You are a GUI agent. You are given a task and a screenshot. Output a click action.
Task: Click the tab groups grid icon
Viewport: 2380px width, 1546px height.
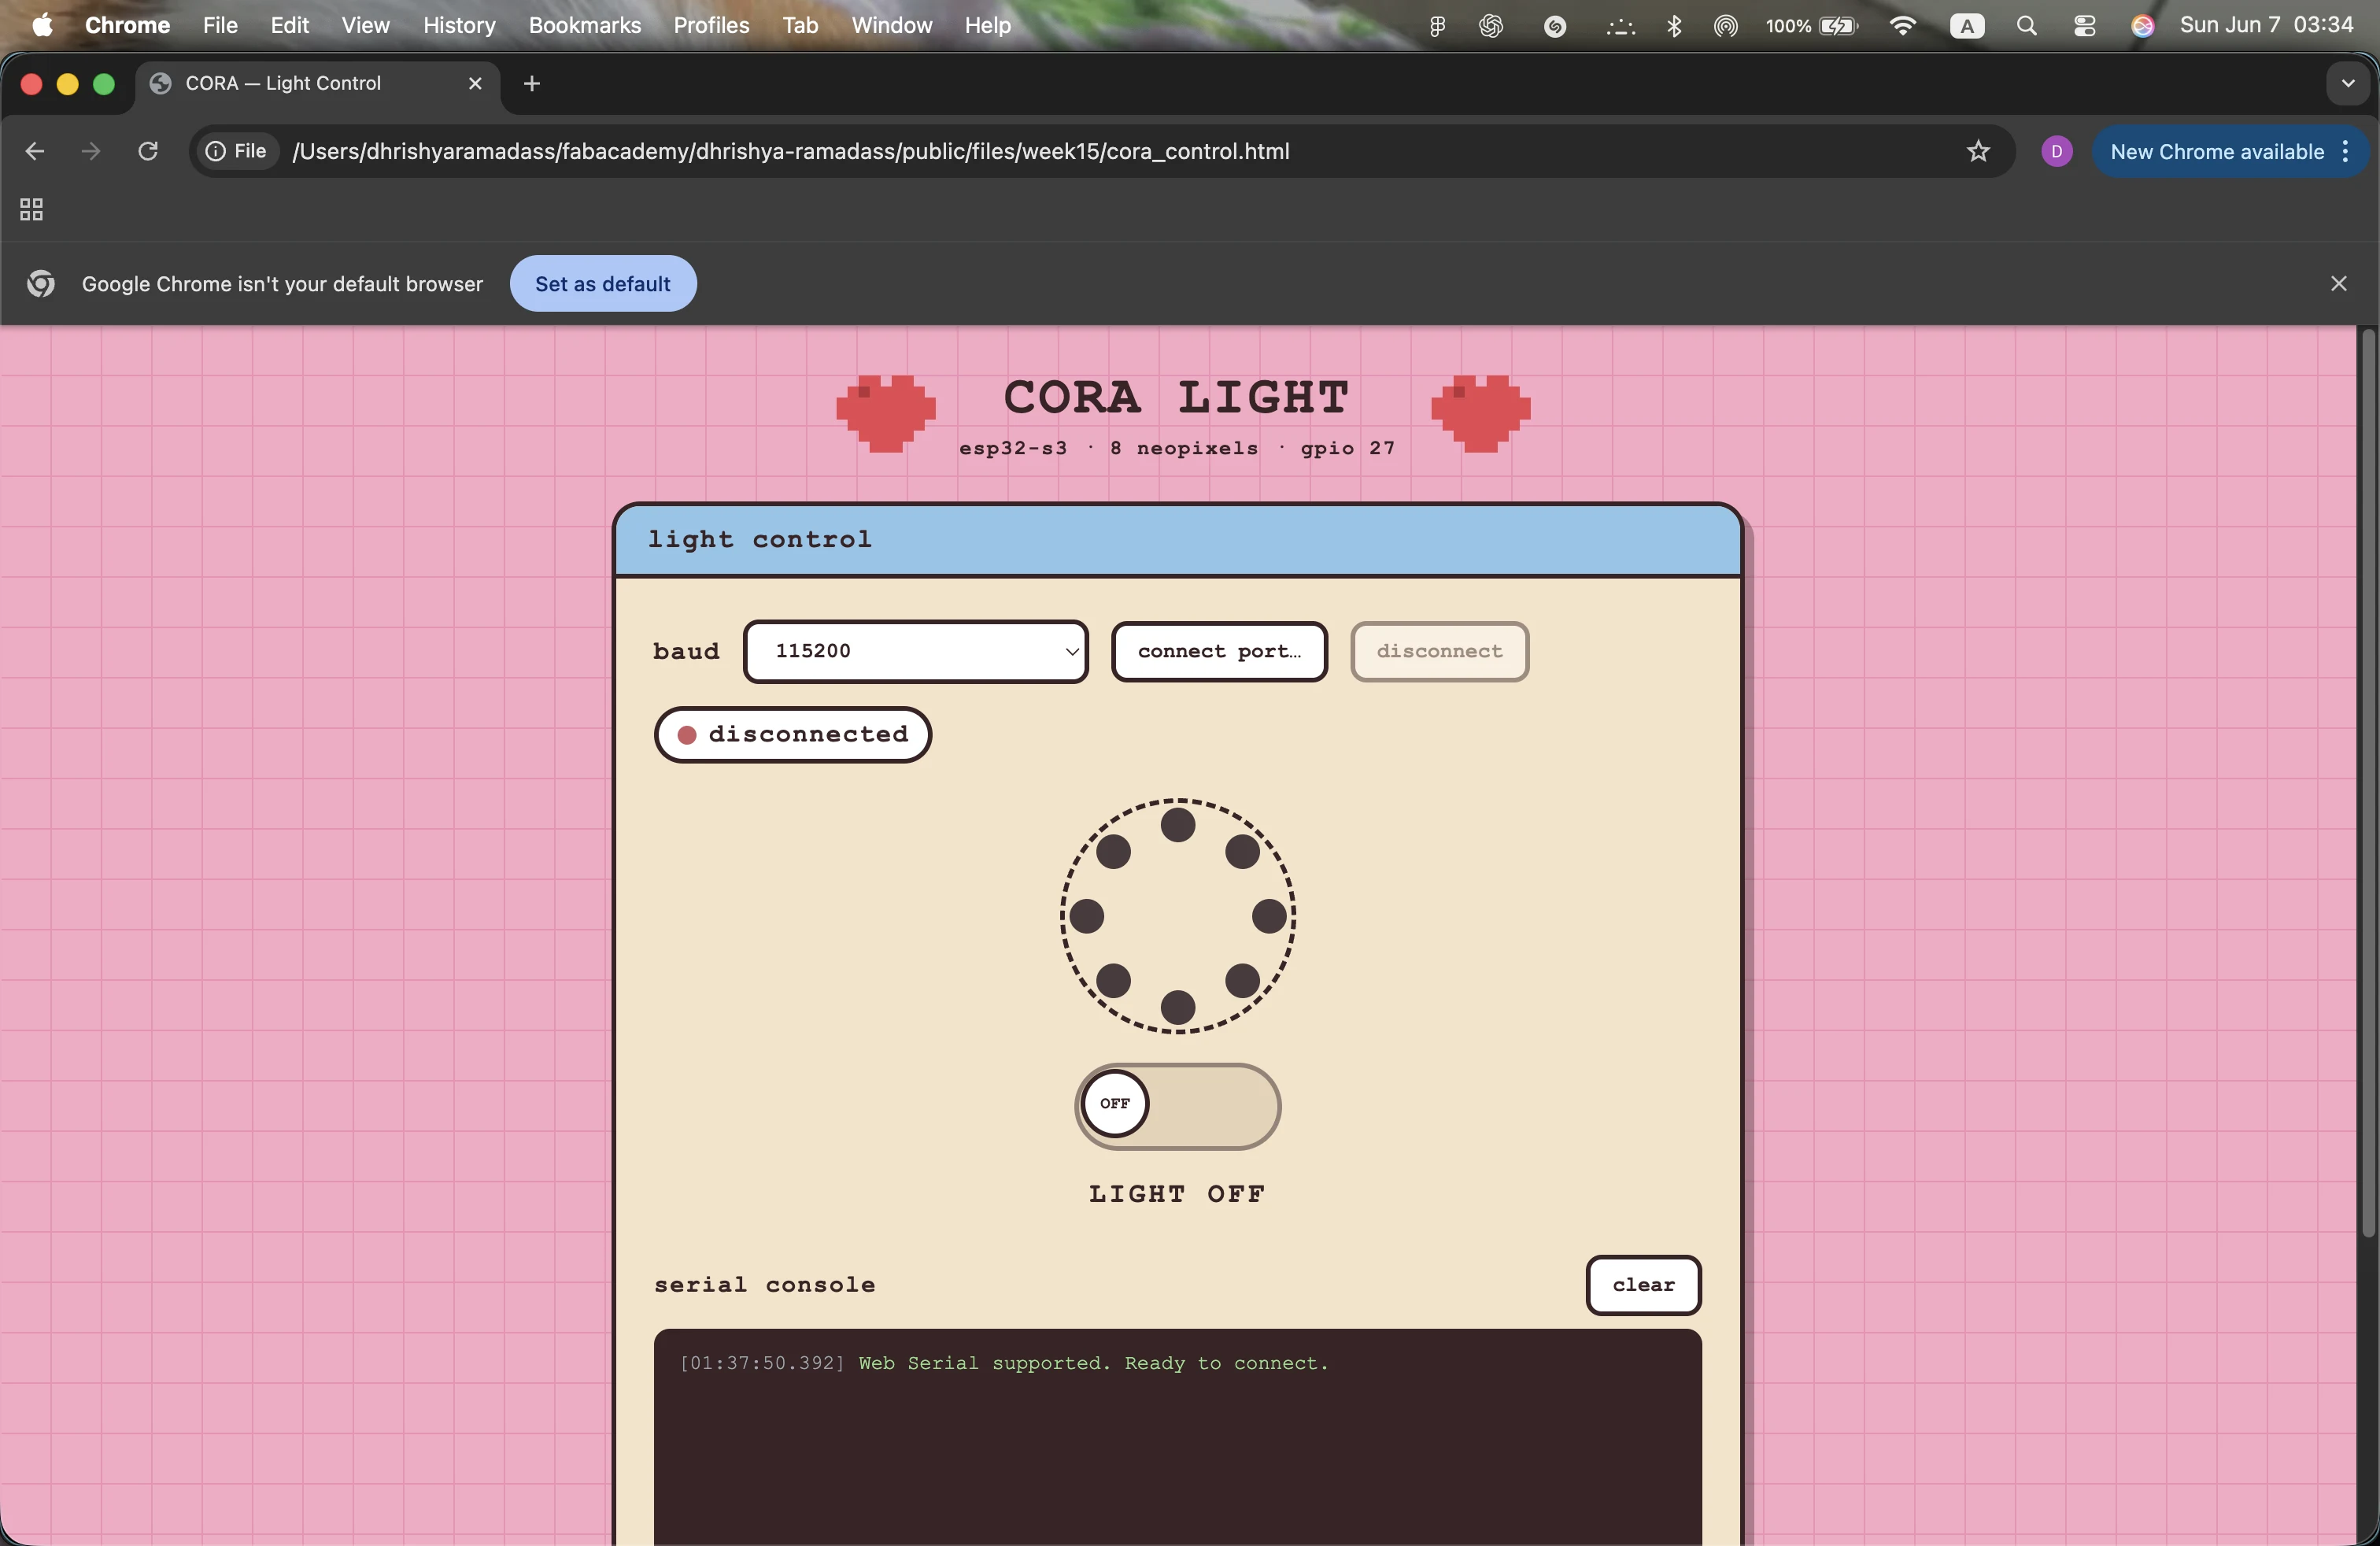click(31, 209)
